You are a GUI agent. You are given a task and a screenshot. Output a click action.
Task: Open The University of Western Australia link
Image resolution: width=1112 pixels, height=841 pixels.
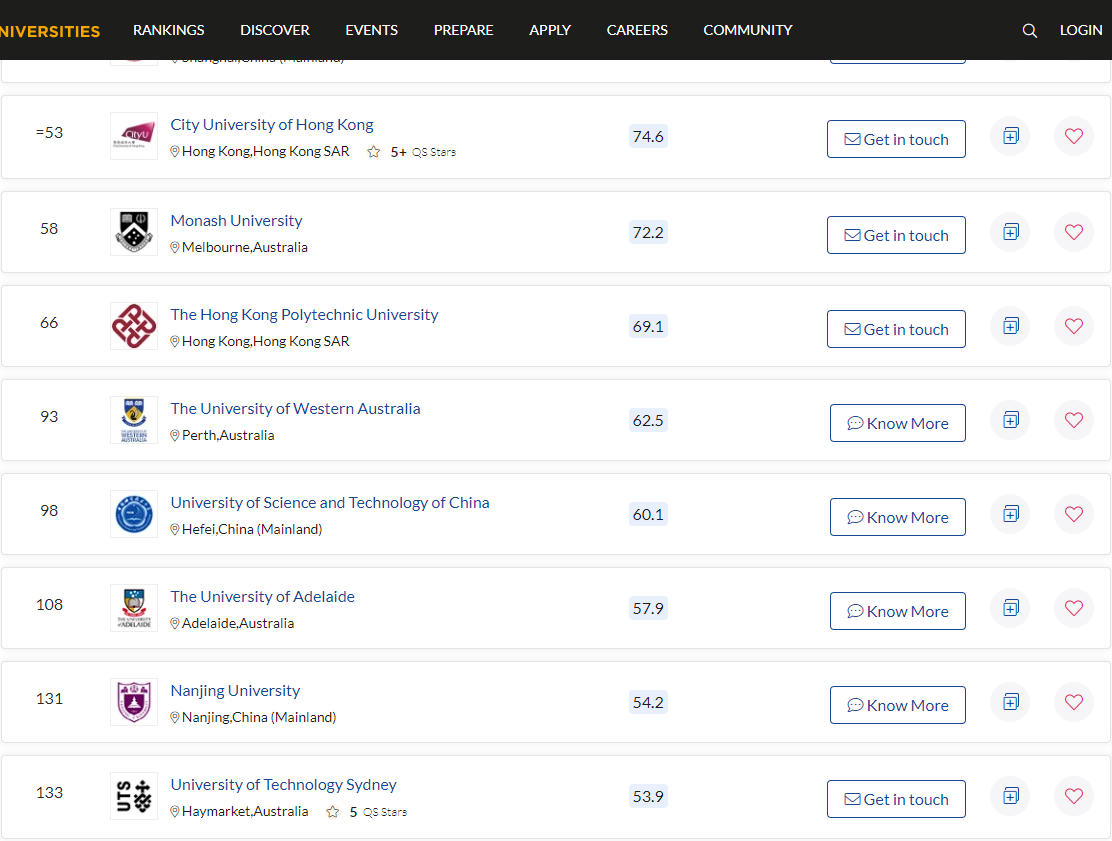pyautogui.click(x=295, y=408)
